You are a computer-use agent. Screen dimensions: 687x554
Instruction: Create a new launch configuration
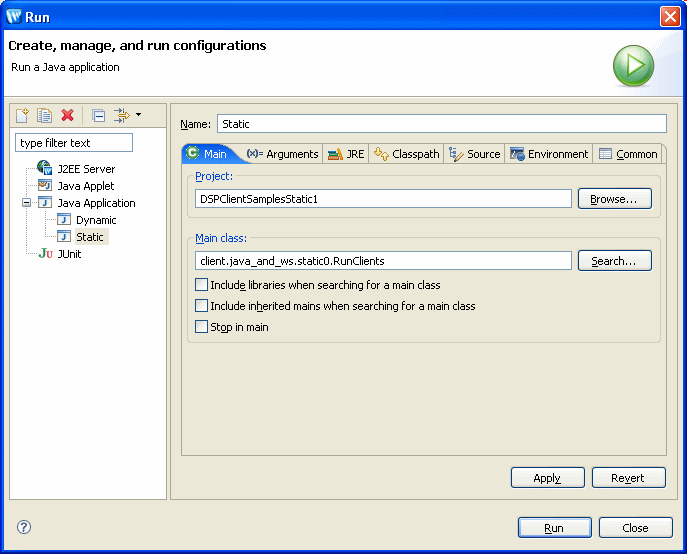pyautogui.click(x=22, y=115)
